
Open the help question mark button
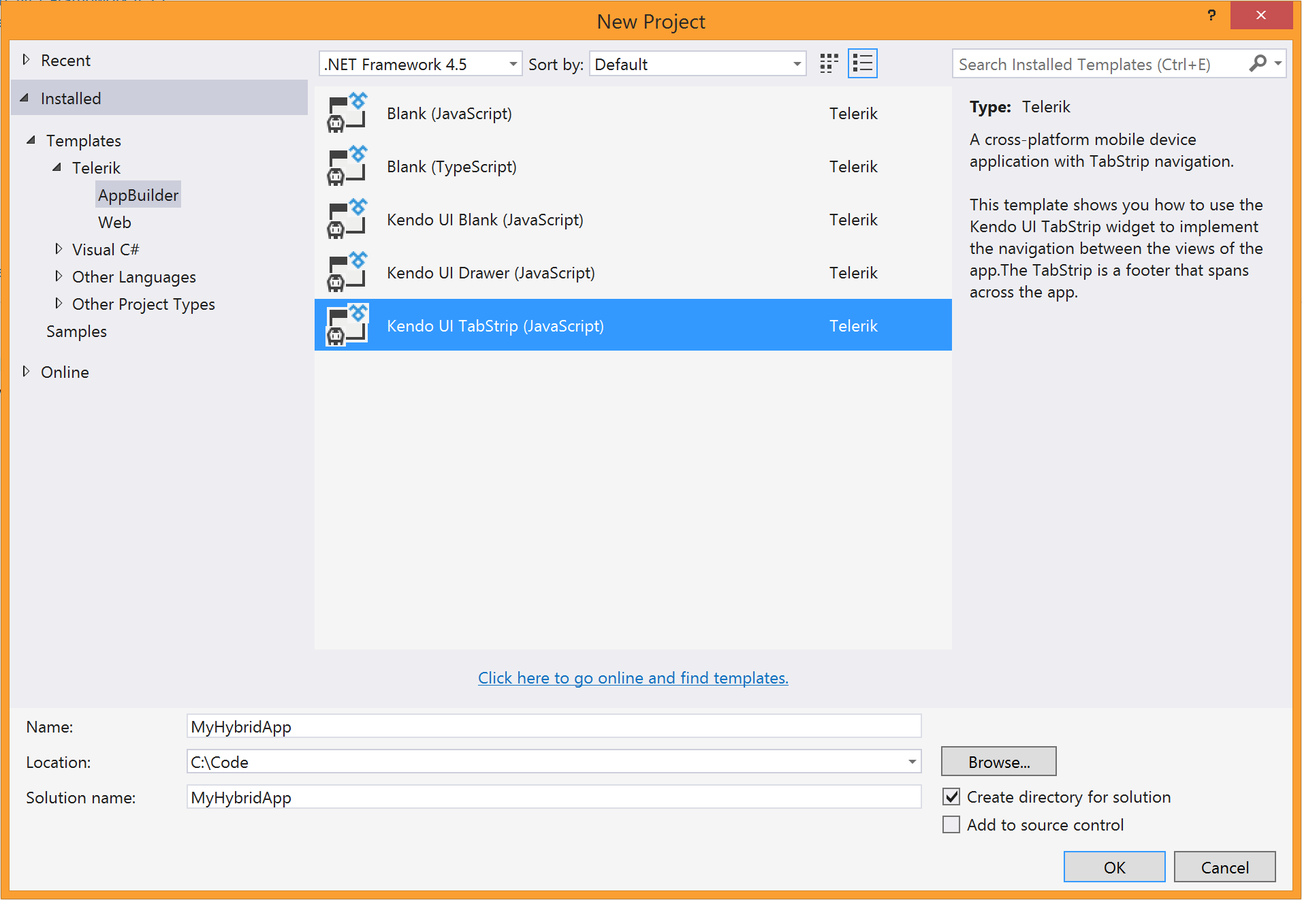point(1212,15)
